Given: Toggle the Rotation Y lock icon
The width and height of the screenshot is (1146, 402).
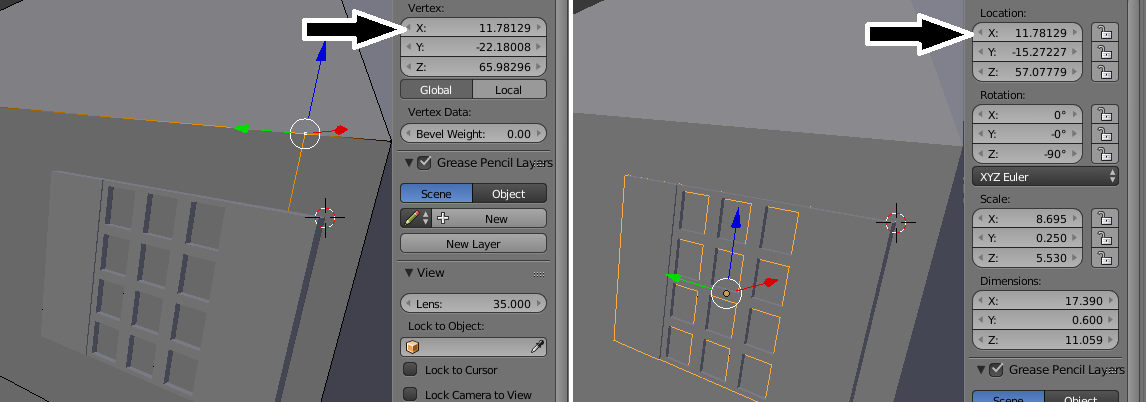Looking at the screenshot, I should pyautogui.click(x=1104, y=134).
